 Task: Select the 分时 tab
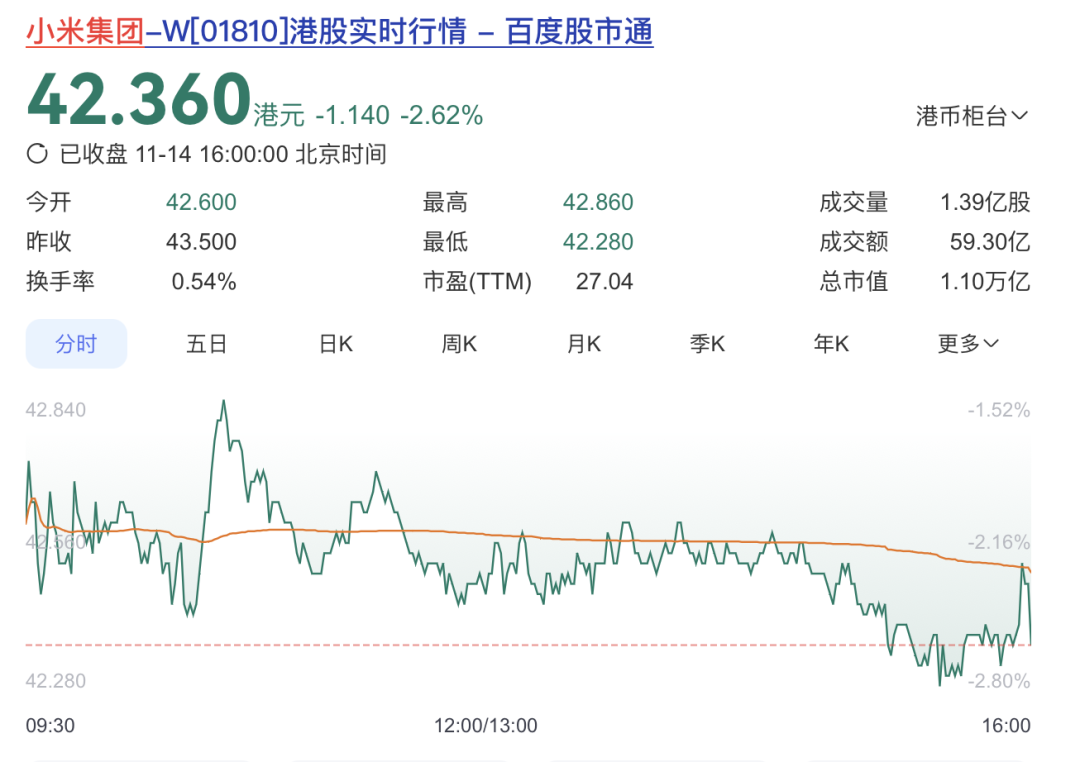(x=76, y=343)
